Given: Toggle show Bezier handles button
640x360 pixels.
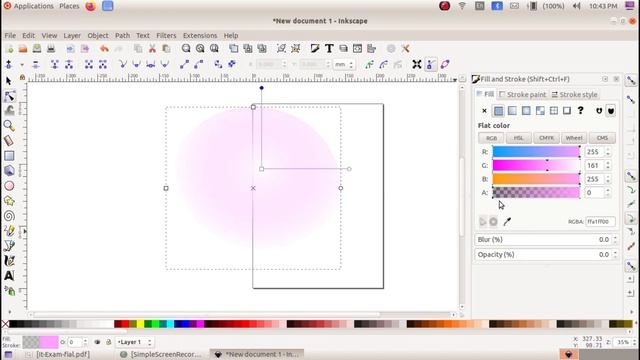Looking at the screenshot, I should tap(430, 64).
